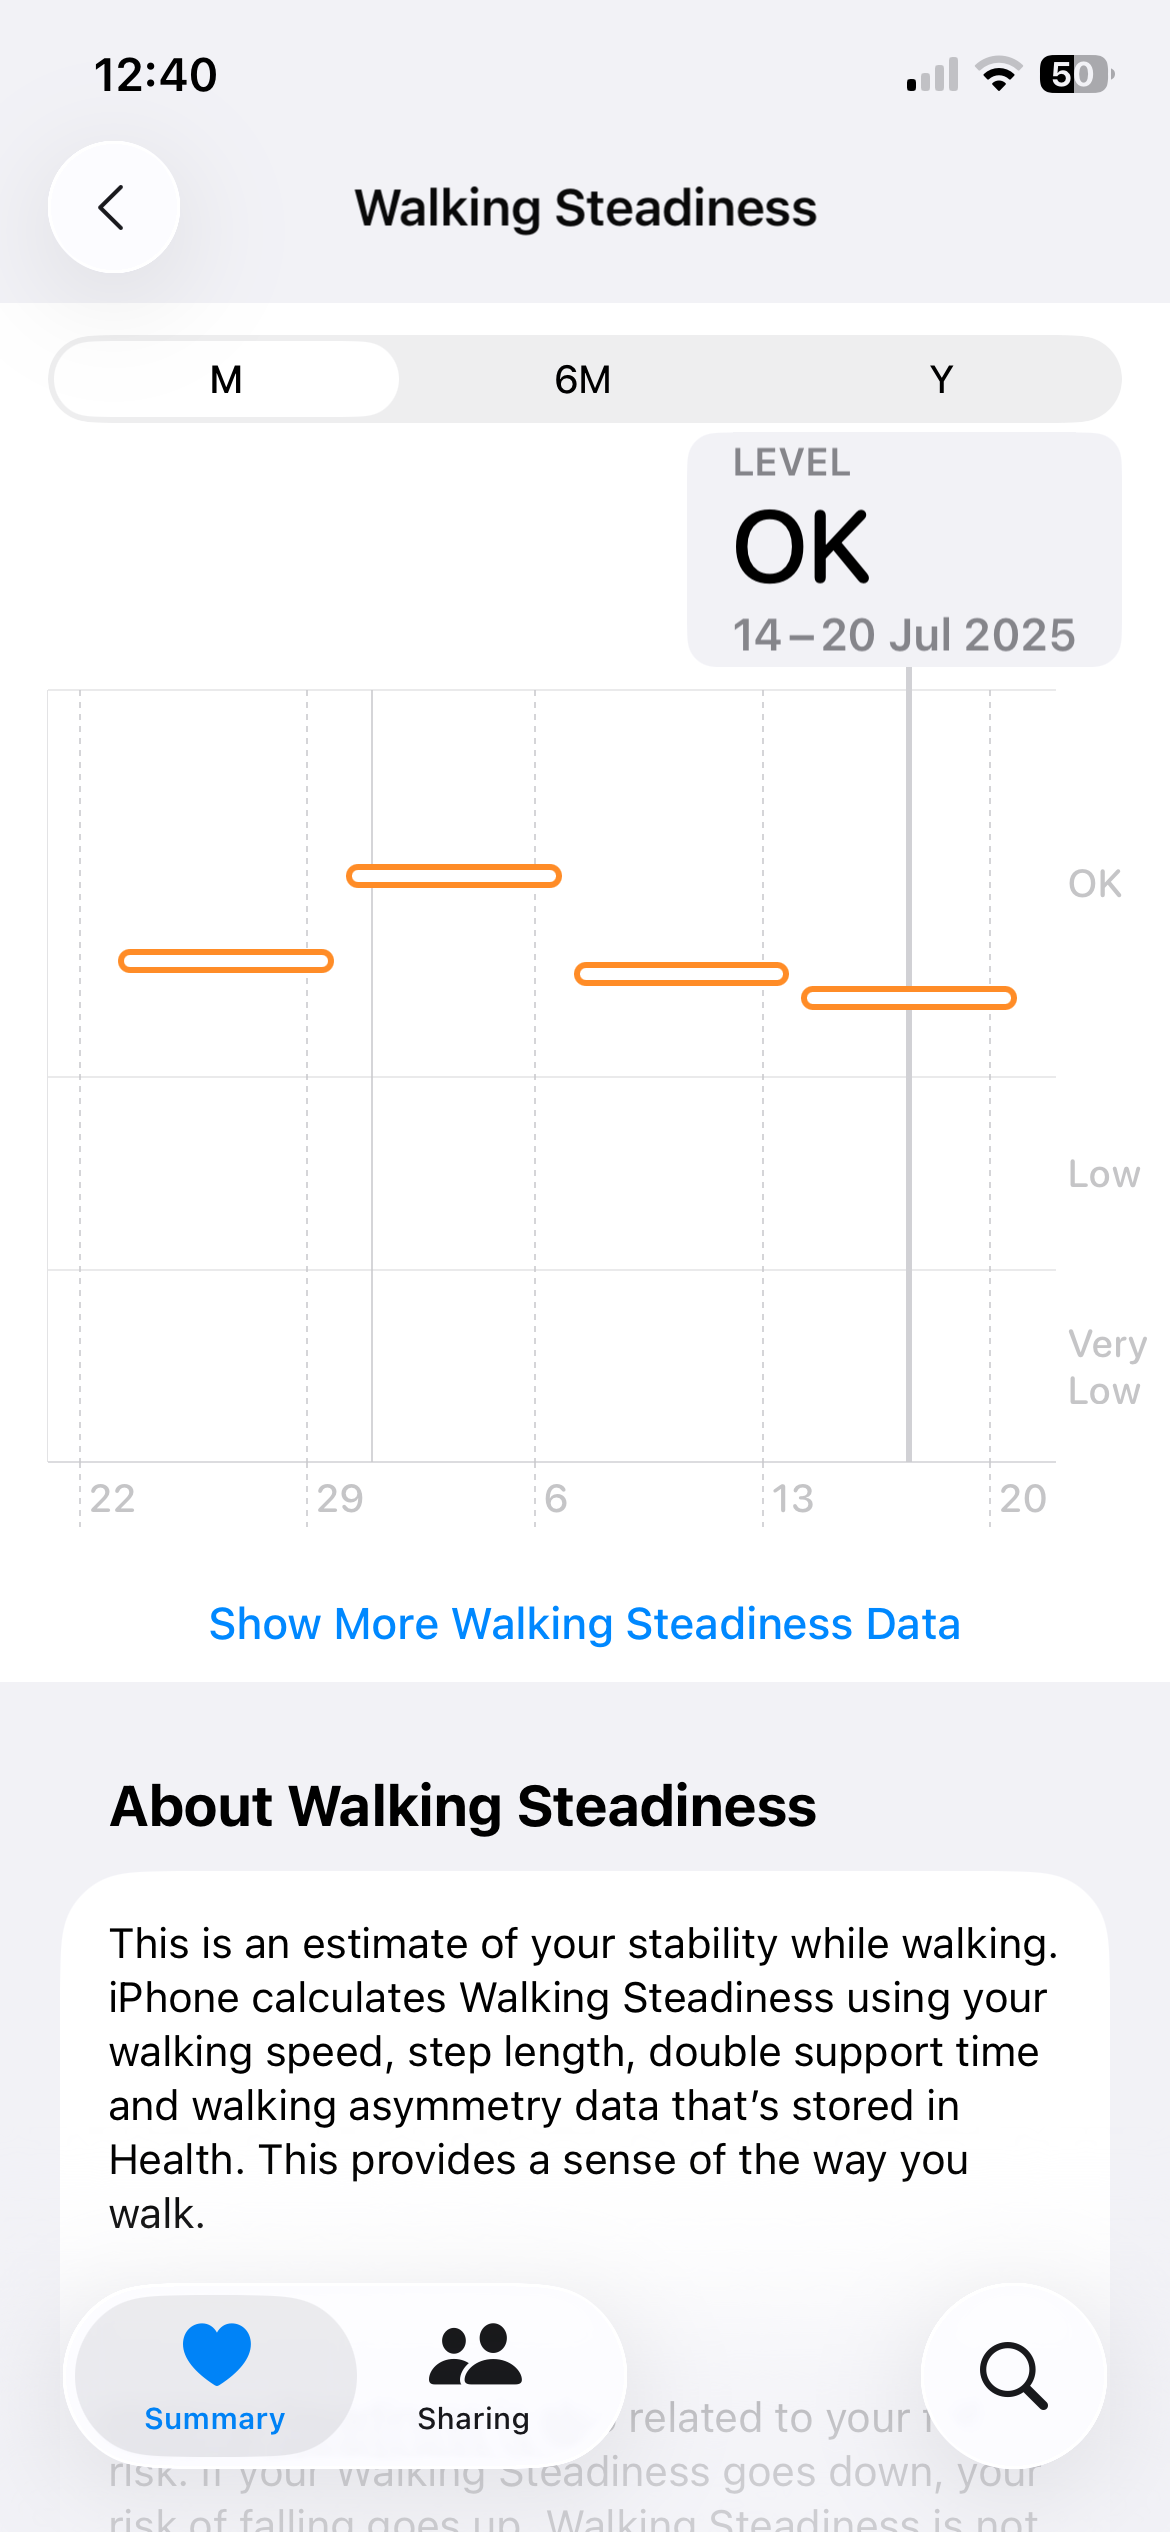
Task: Select the Summary heart icon
Action: click(216, 2353)
